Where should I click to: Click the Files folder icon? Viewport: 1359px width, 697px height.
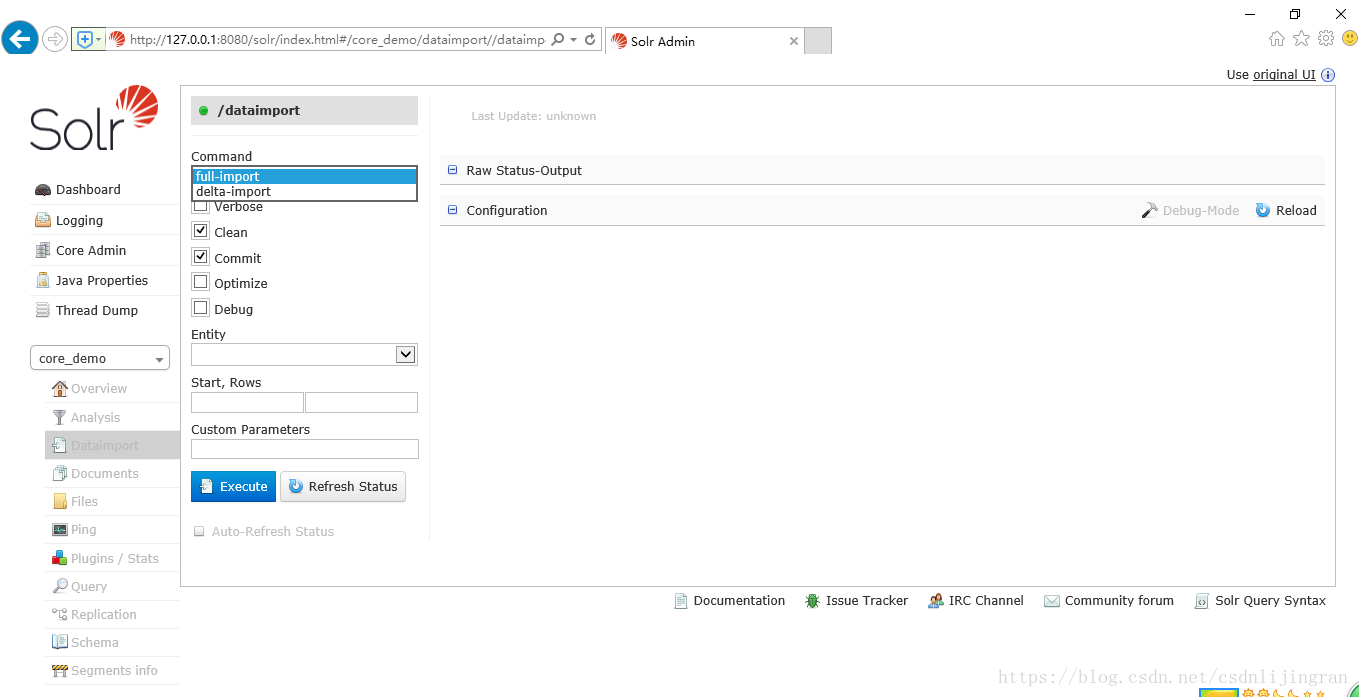click(60, 501)
